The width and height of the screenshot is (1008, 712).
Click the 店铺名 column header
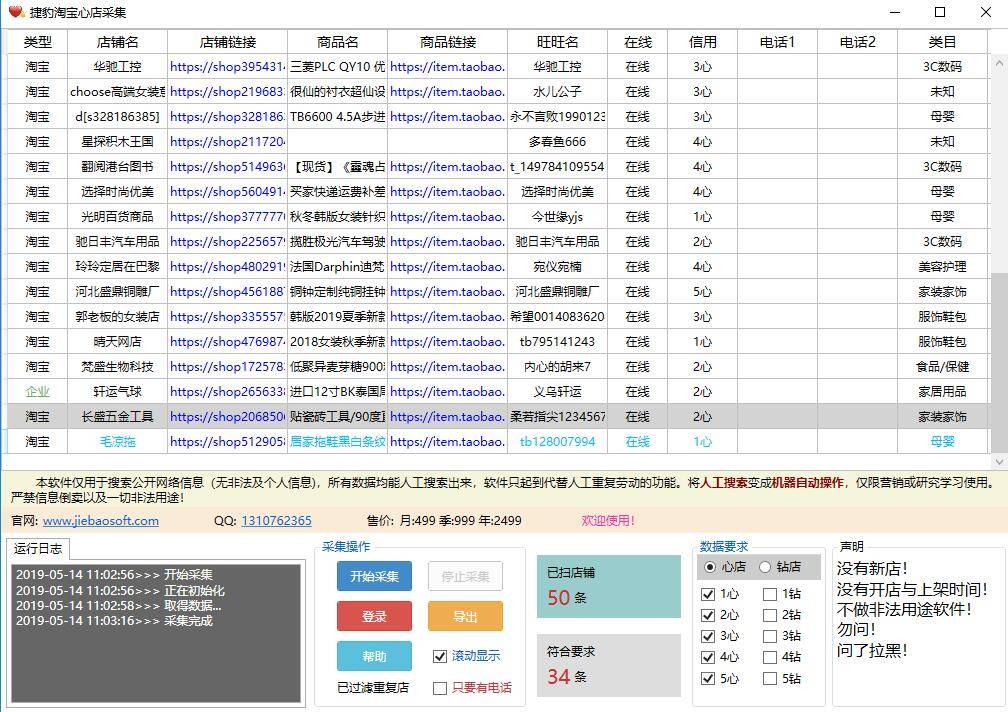117,42
